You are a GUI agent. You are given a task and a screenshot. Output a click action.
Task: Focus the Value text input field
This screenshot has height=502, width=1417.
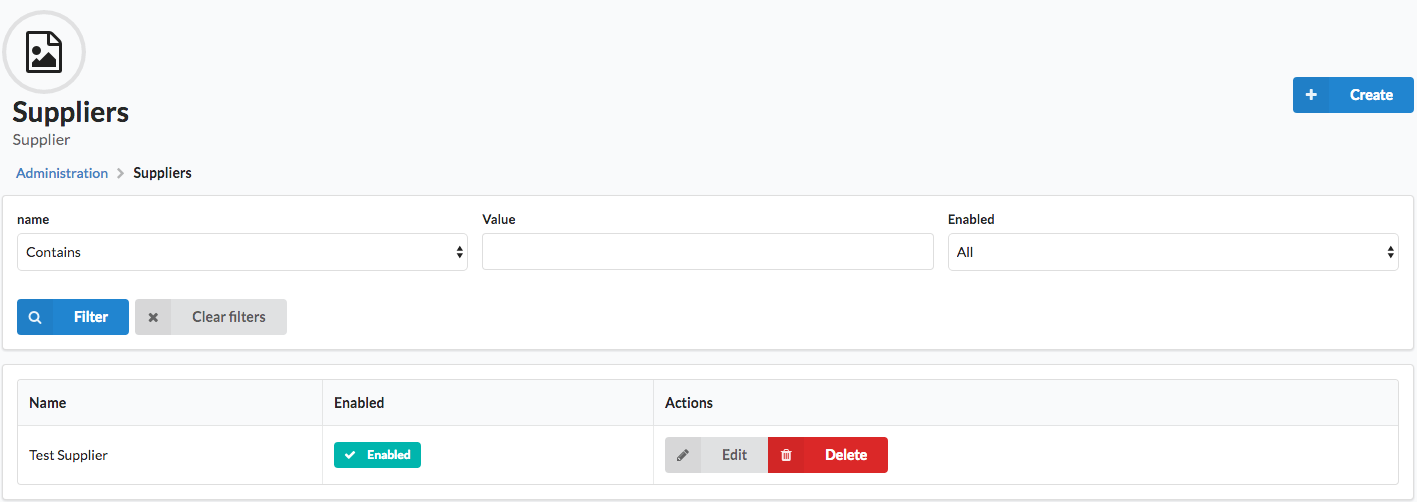708,252
